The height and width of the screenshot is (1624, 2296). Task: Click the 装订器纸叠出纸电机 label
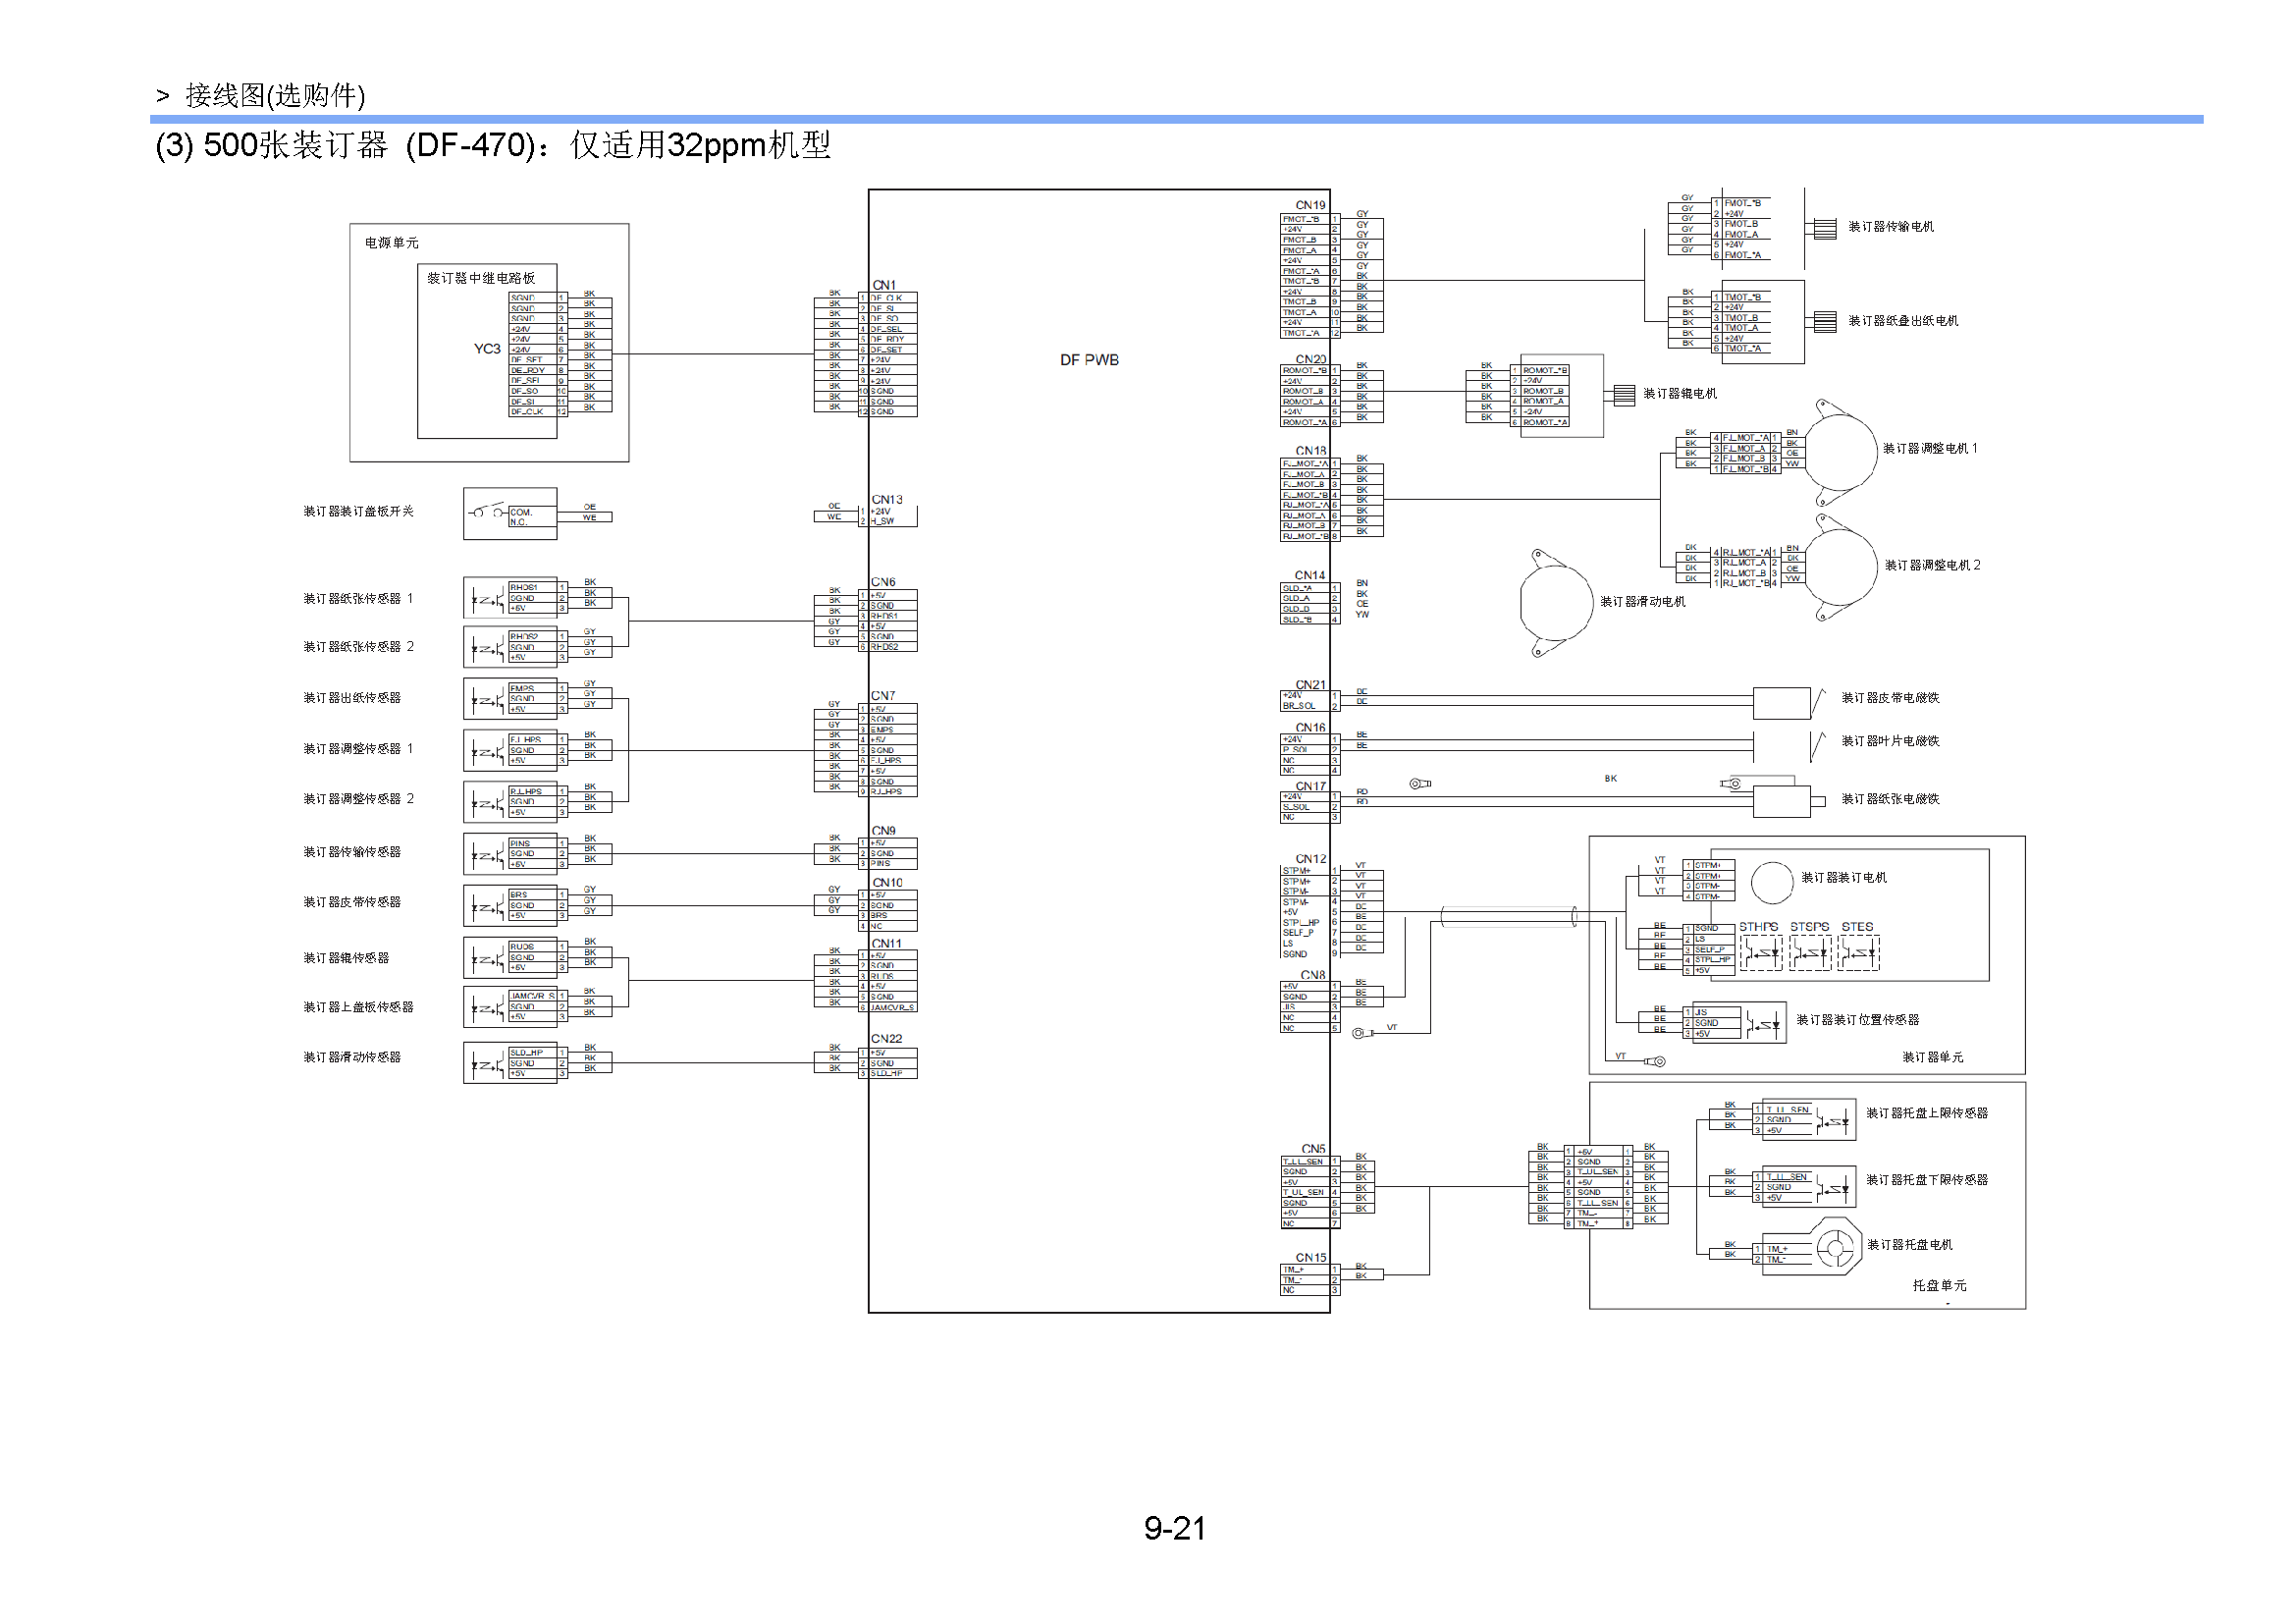tap(1903, 321)
